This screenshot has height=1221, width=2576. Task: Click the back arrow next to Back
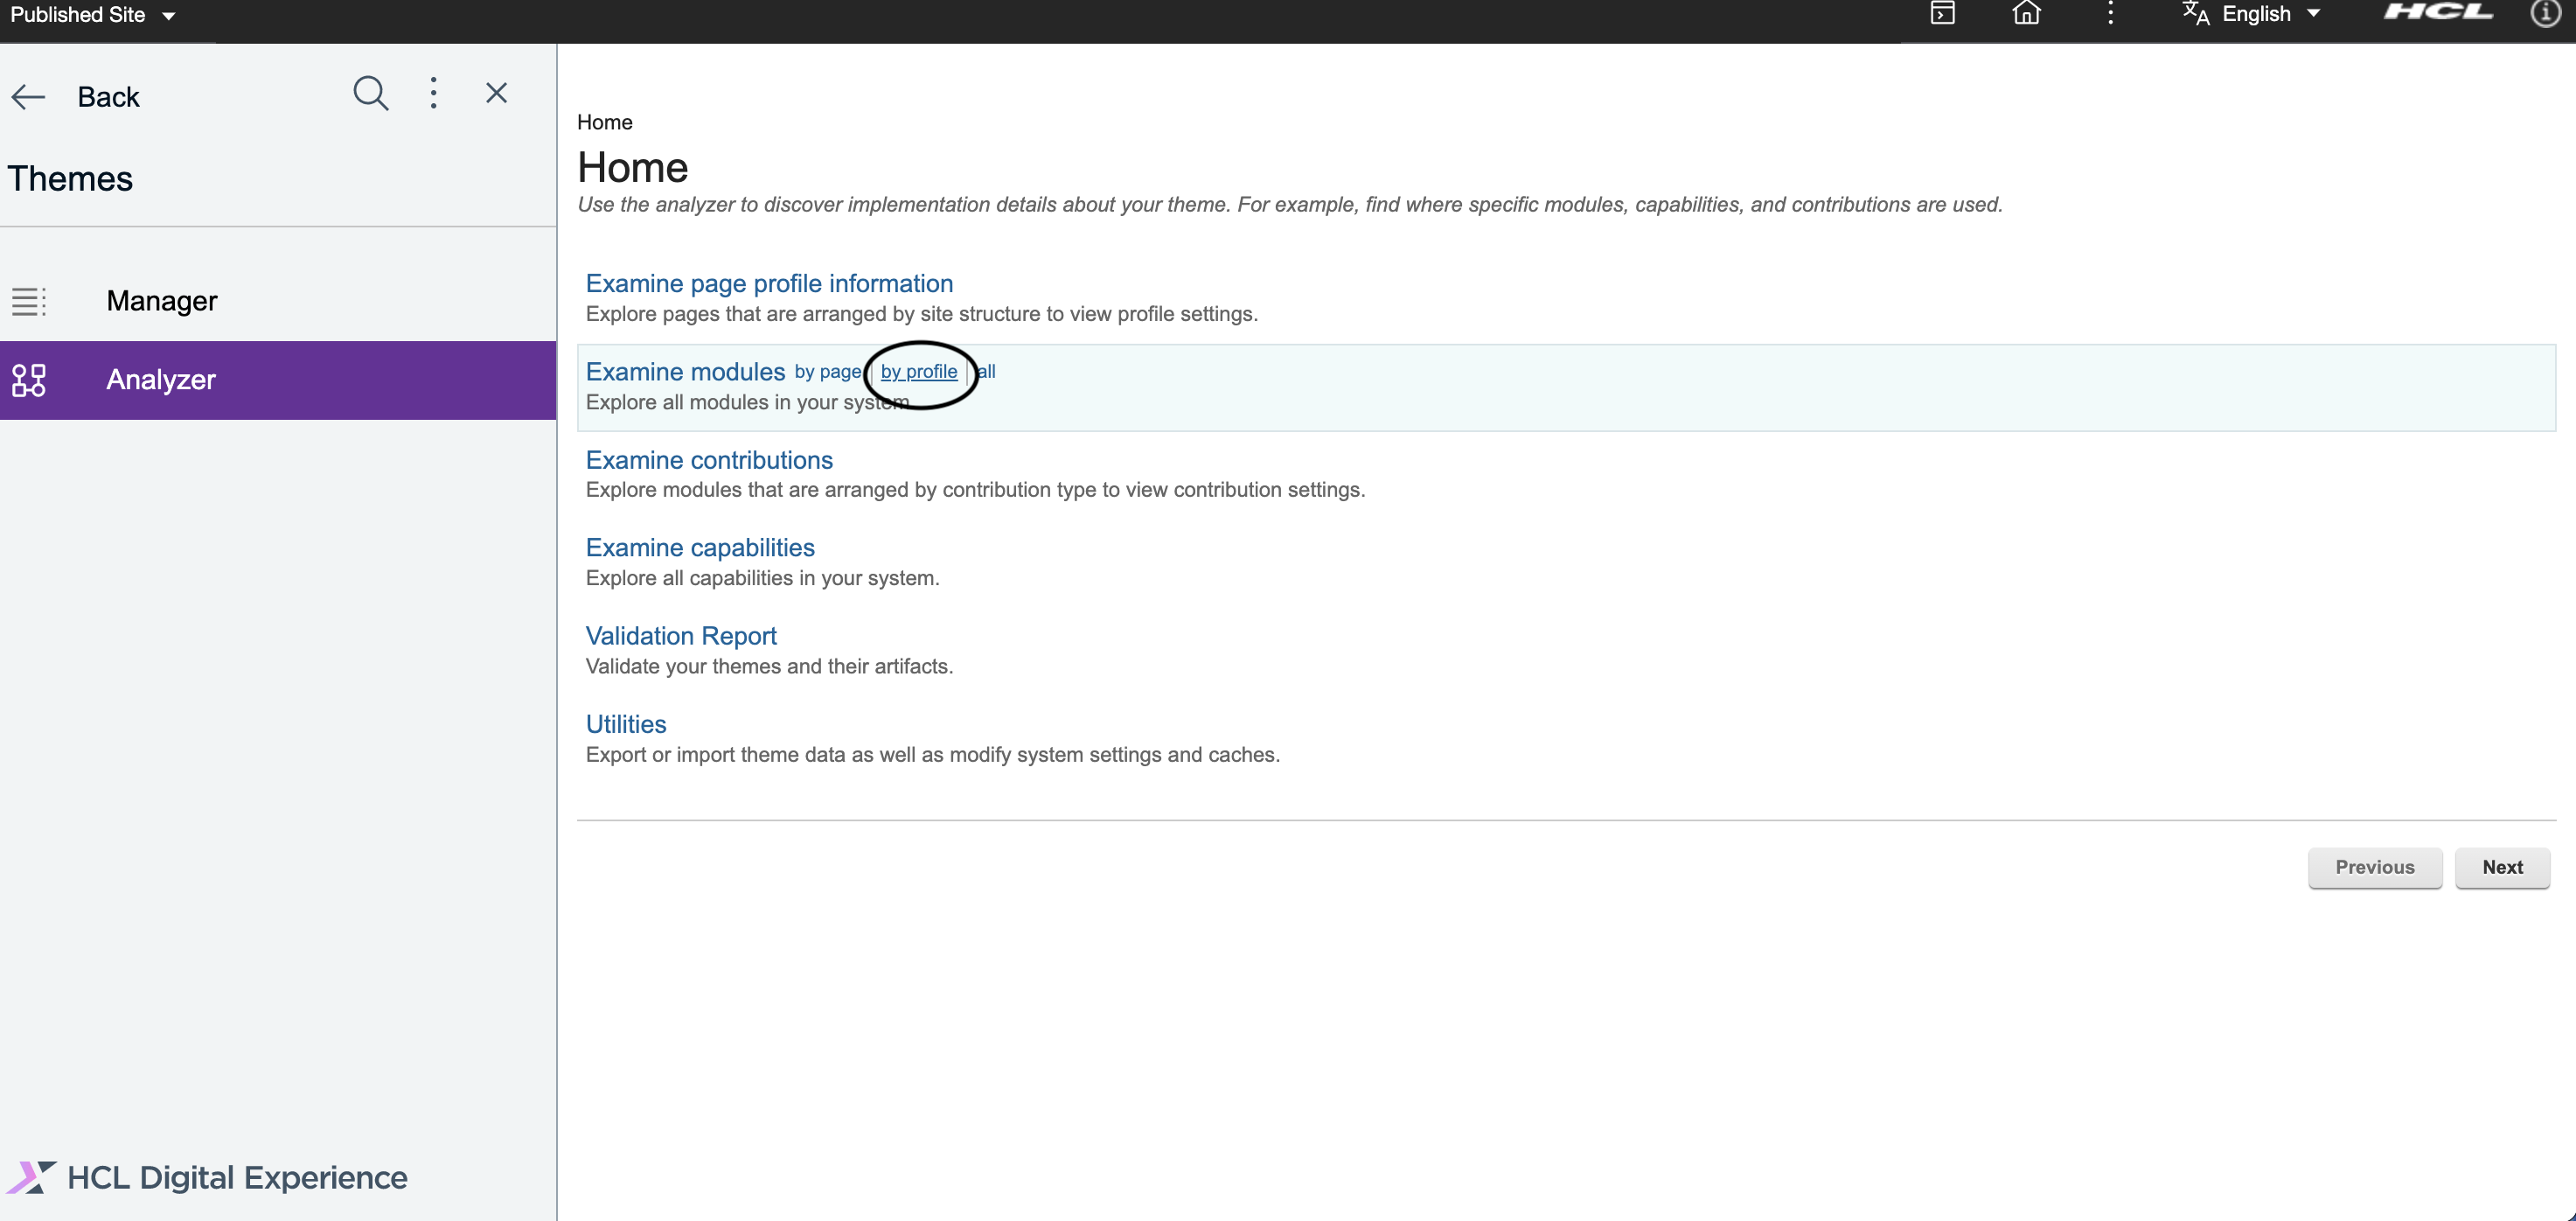28,96
